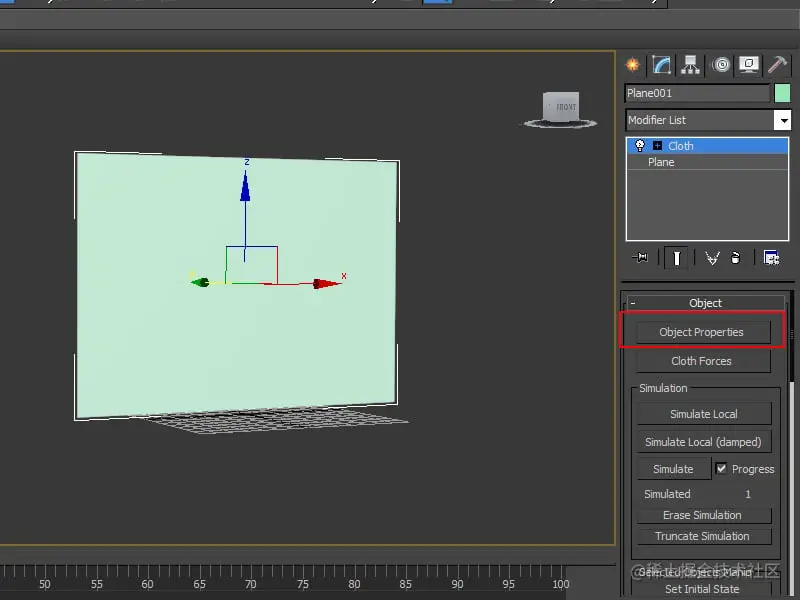The width and height of the screenshot is (800, 600).
Task: Expand the Cloth modifier sub-objects
Action: 657,146
